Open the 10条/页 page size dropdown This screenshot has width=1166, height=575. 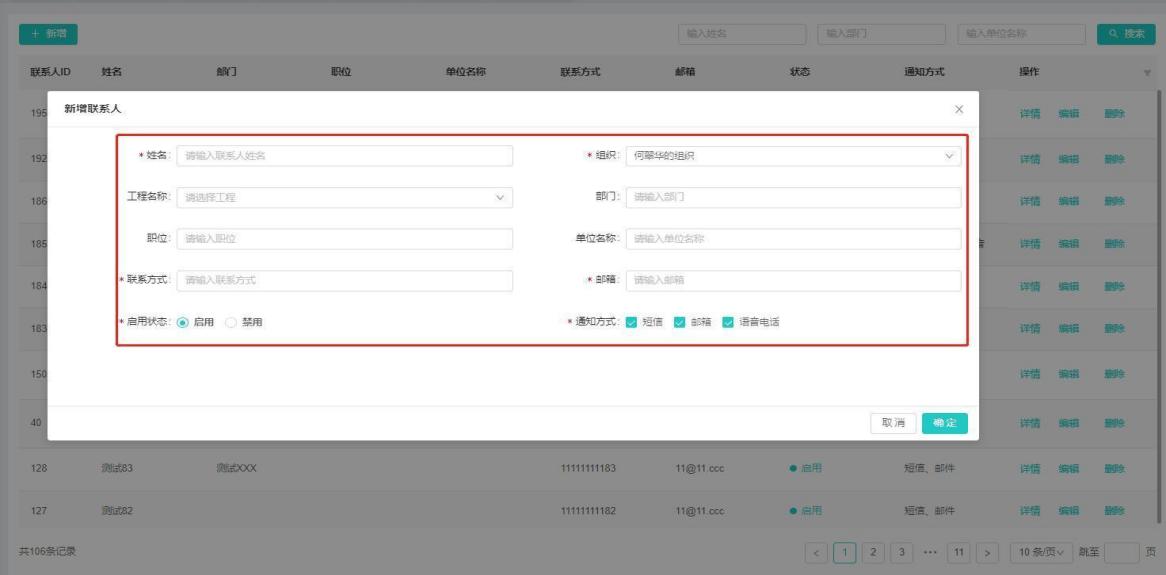pos(1040,551)
